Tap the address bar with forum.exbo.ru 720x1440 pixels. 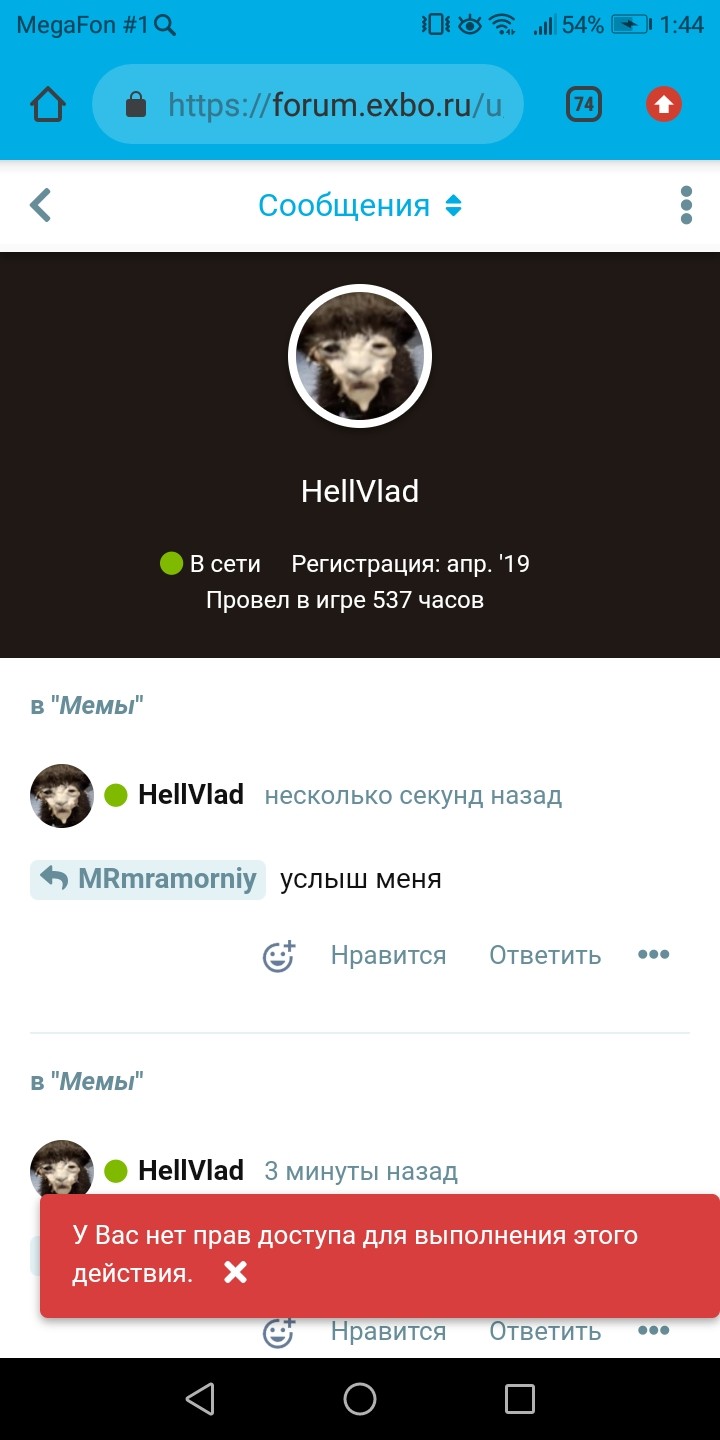pyautogui.click(x=308, y=104)
